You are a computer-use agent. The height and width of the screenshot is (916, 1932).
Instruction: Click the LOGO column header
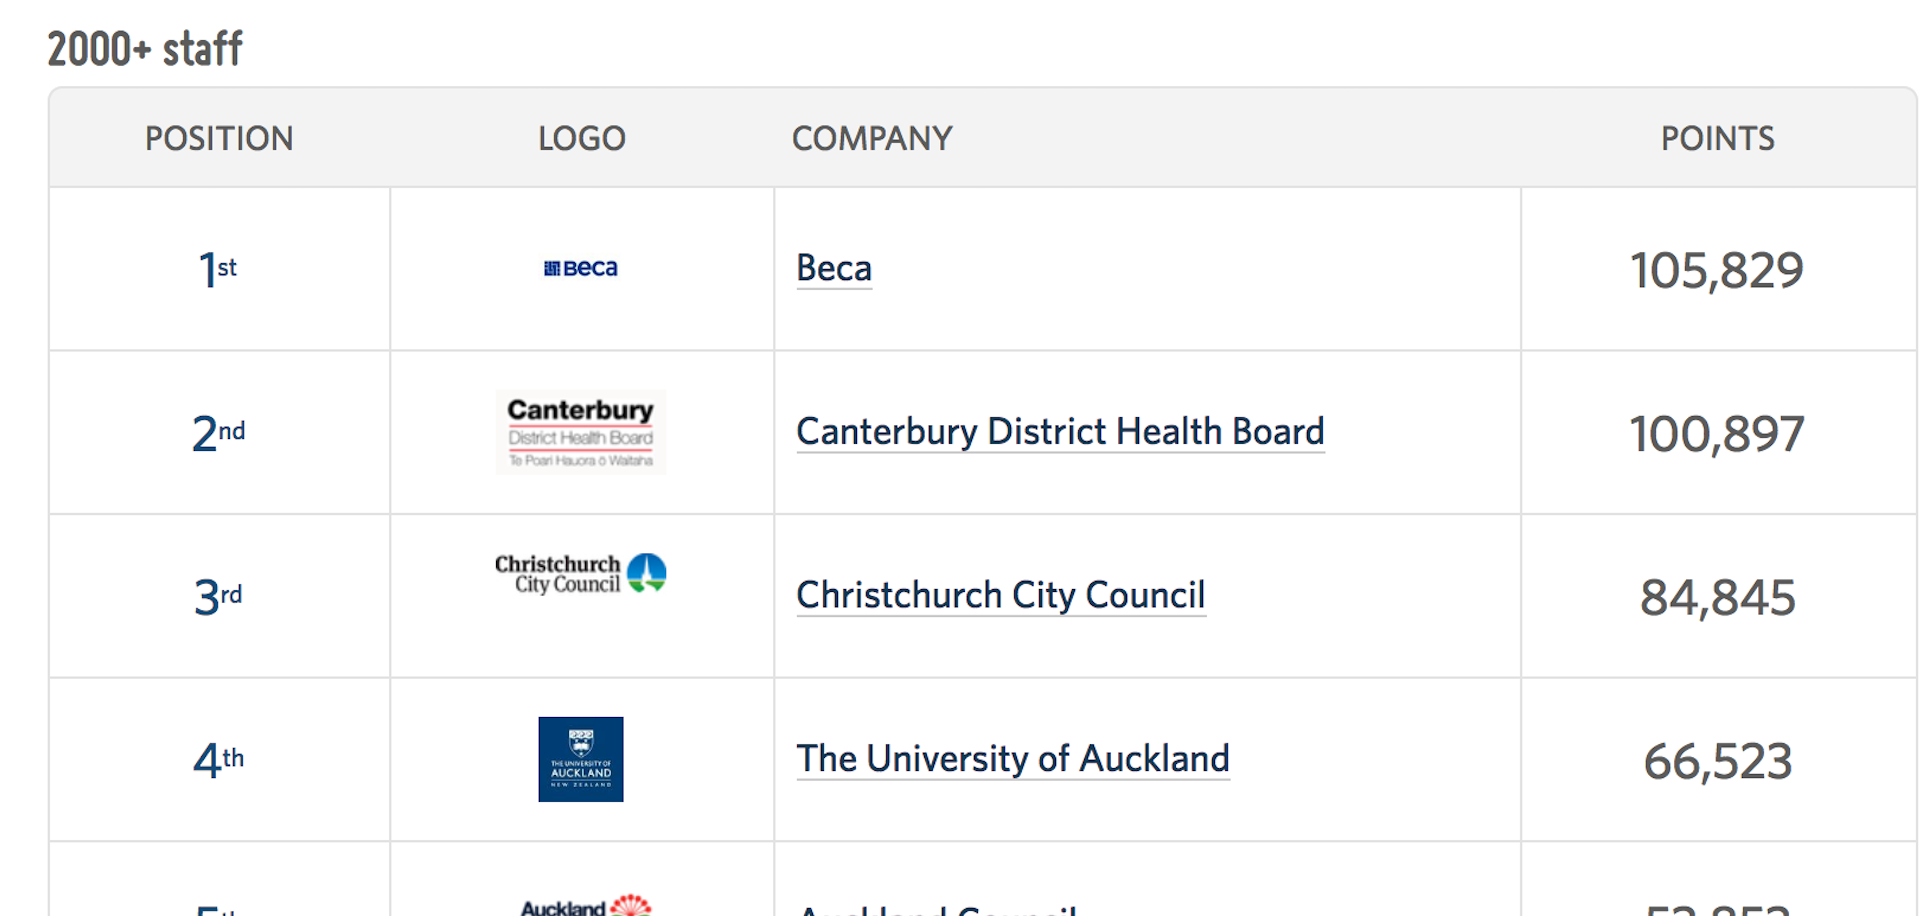582,138
